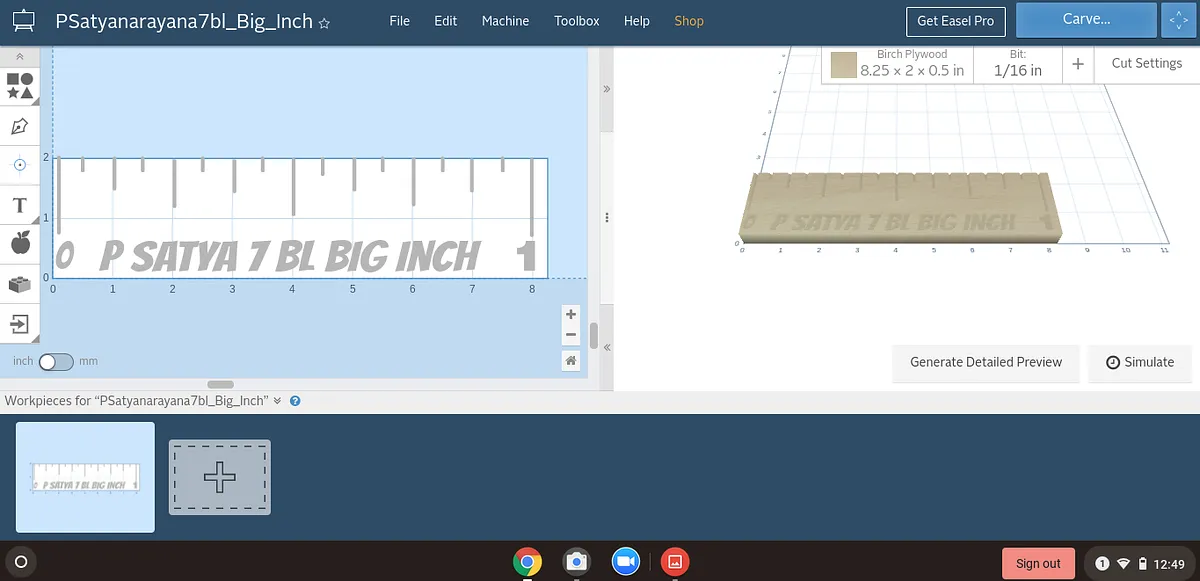Expand the workpieces name dropdown arrow

click(x=278, y=401)
